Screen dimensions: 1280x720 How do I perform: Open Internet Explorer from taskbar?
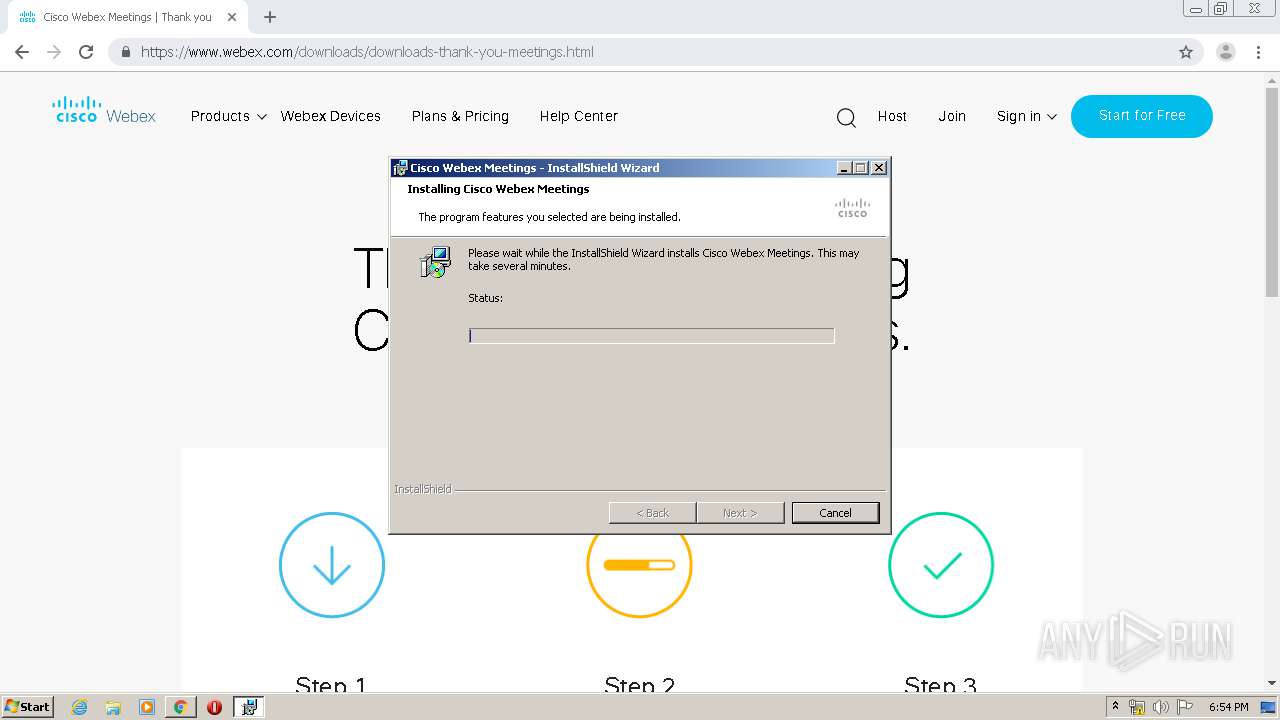(80, 707)
